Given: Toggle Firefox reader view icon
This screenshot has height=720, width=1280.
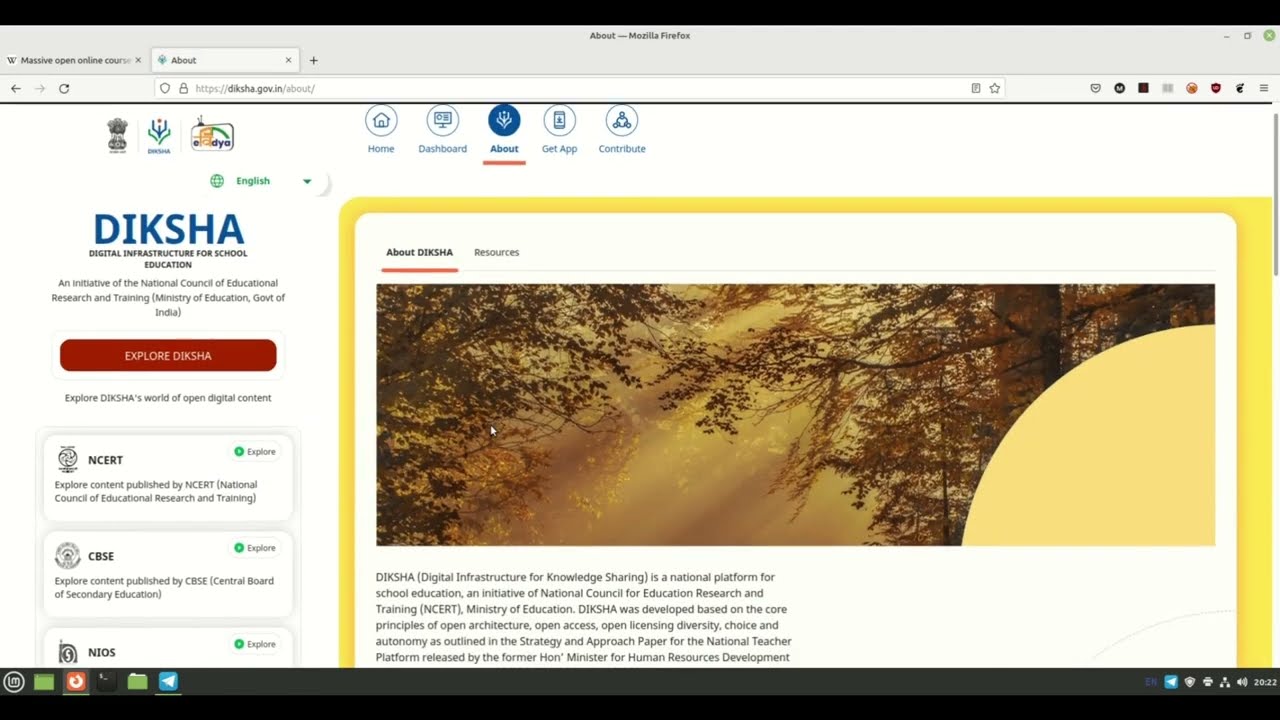Looking at the screenshot, I should click(976, 89).
